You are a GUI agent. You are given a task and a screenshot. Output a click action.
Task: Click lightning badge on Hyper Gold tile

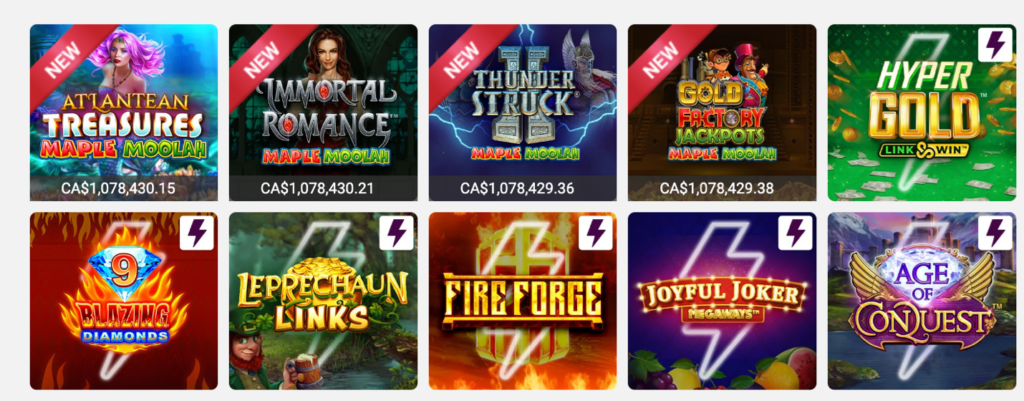995,45
